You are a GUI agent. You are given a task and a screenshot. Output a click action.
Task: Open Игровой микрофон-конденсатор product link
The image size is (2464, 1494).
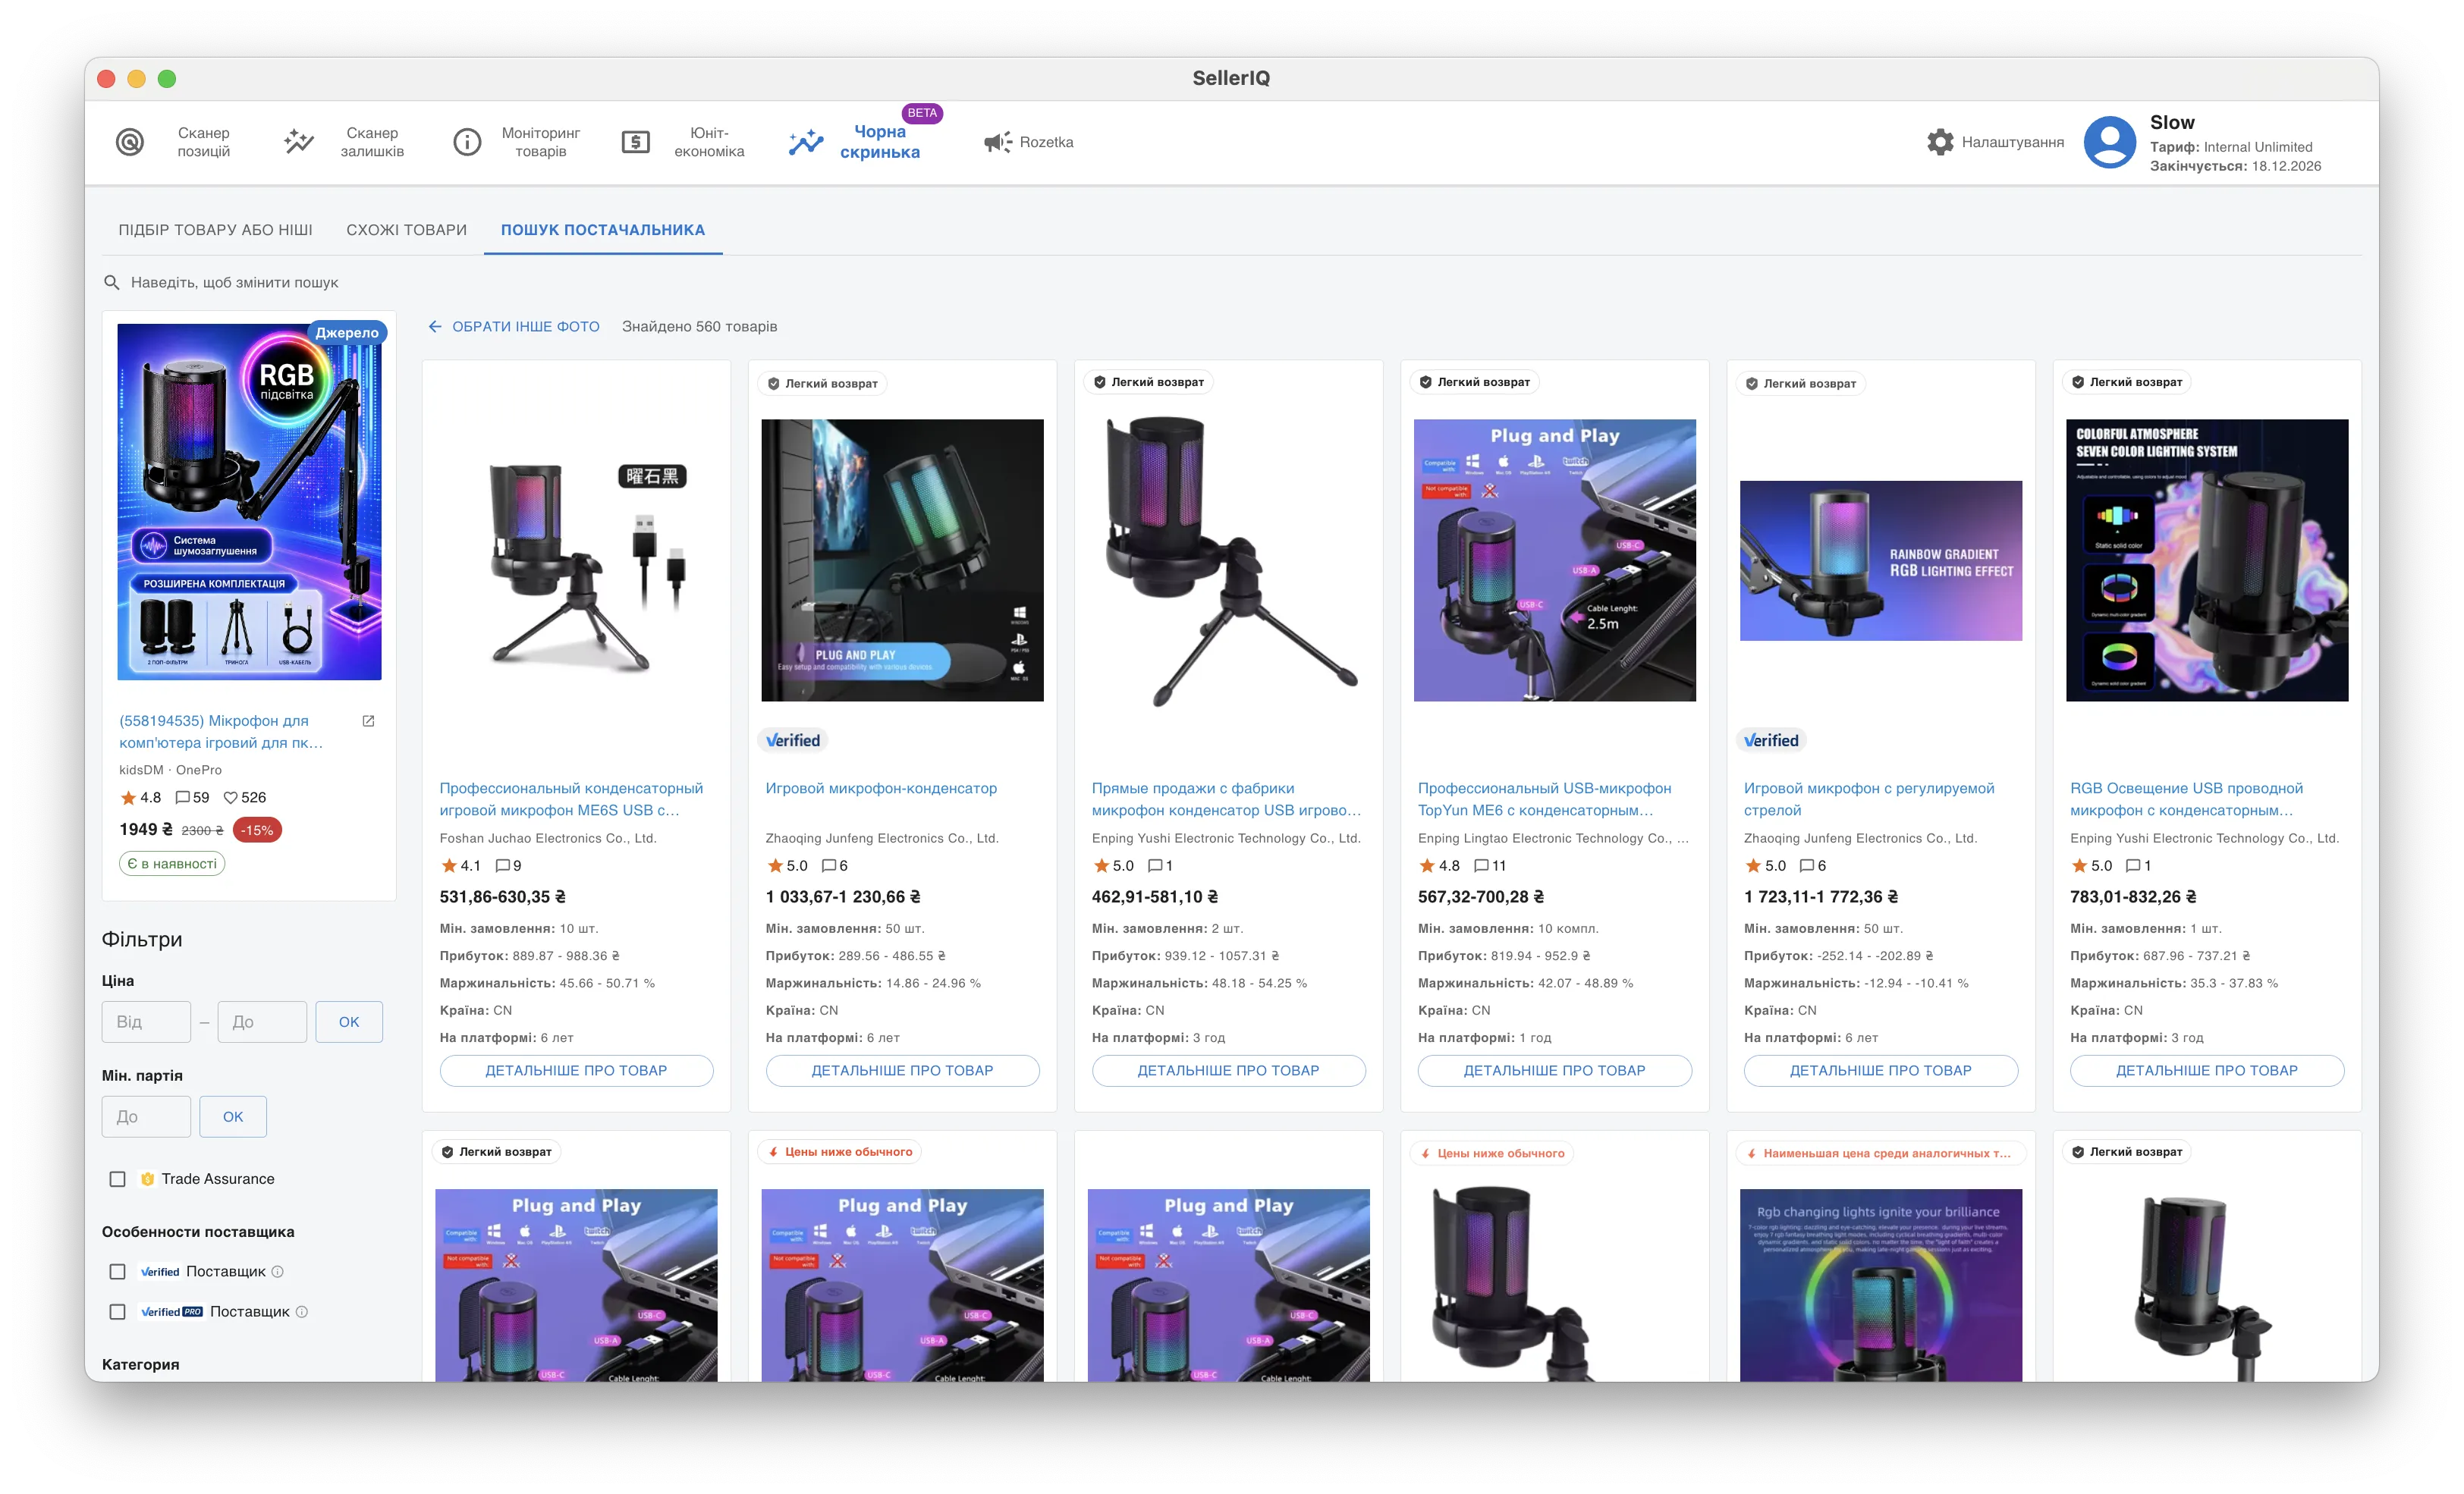click(x=881, y=789)
